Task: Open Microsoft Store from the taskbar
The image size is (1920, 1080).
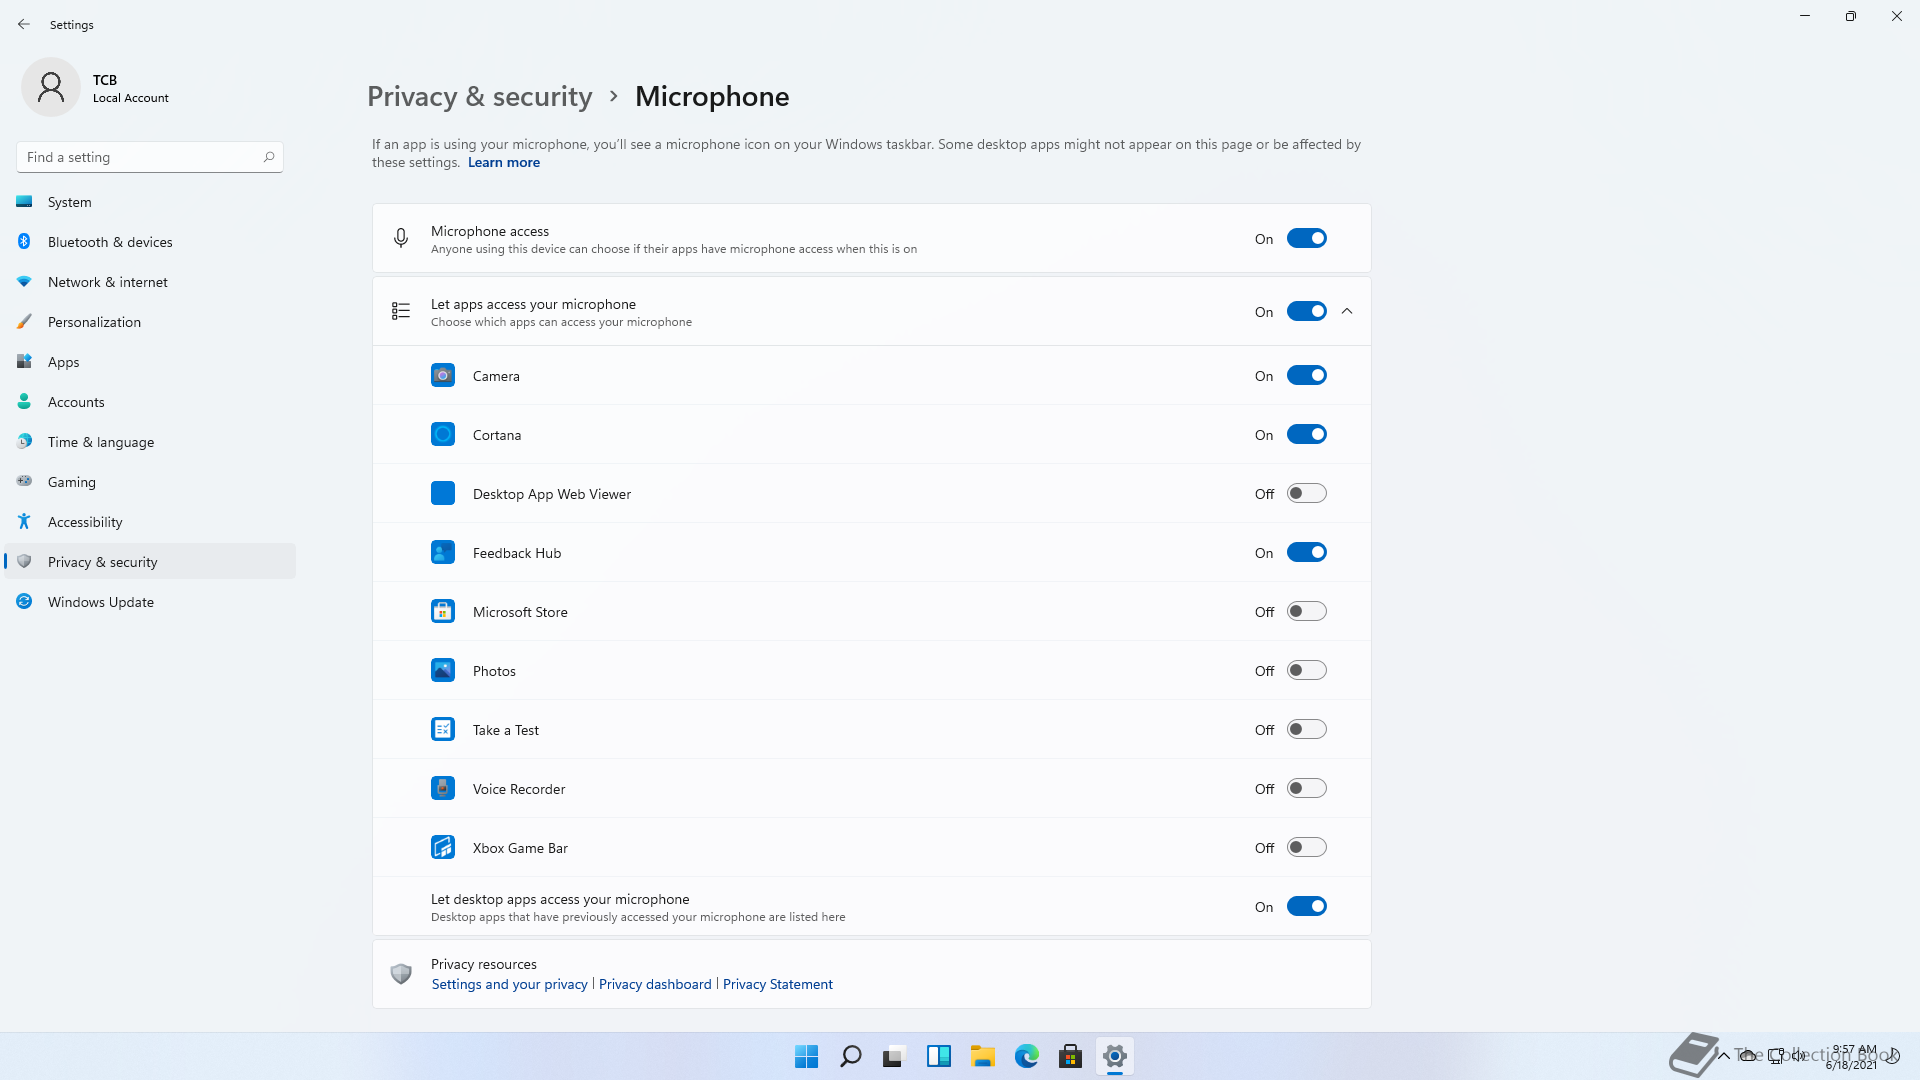Action: (1070, 1056)
